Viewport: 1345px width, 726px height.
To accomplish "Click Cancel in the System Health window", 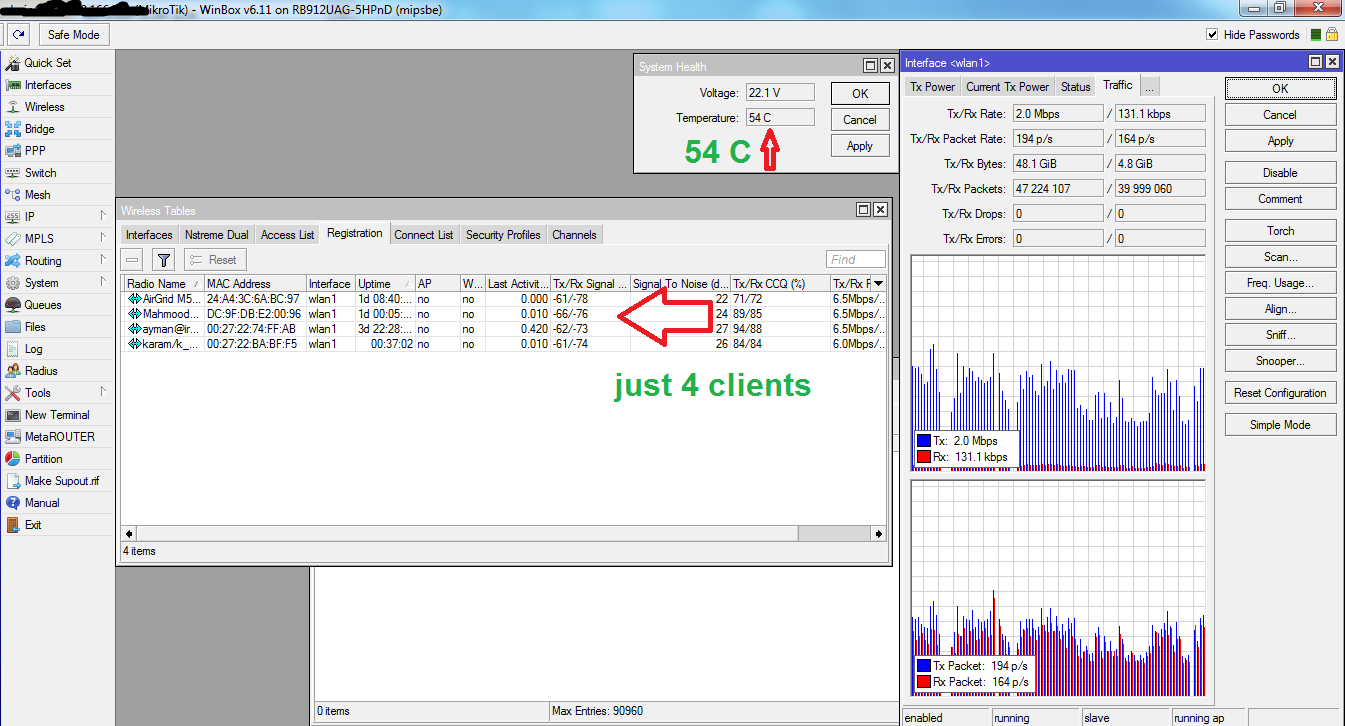I will pos(860,119).
